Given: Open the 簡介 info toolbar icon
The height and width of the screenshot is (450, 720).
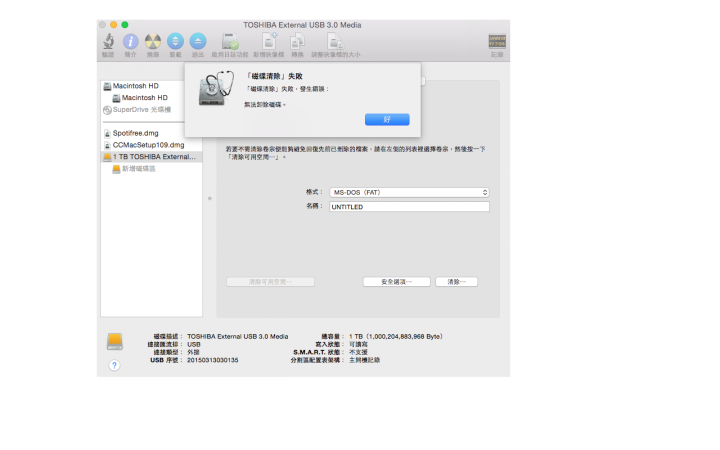Looking at the screenshot, I should 130,42.
